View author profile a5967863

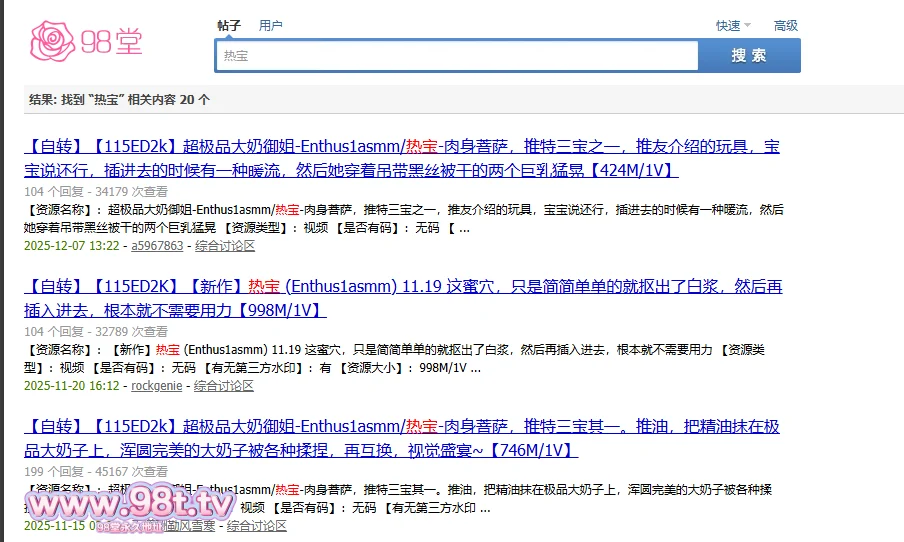click(x=157, y=246)
